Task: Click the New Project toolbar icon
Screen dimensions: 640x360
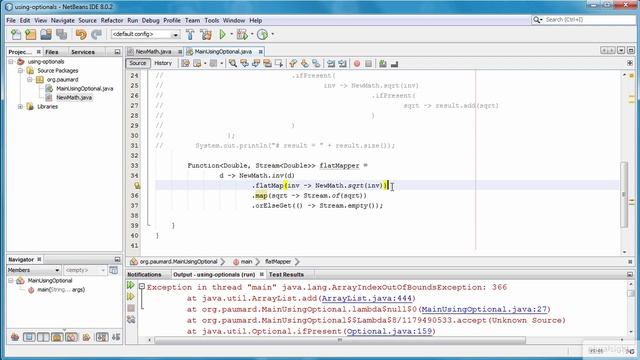Action: (31, 35)
